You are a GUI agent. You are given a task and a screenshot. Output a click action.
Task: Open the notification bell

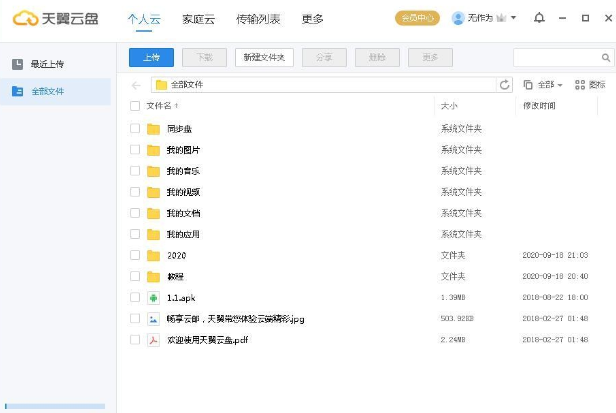pos(539,18)
